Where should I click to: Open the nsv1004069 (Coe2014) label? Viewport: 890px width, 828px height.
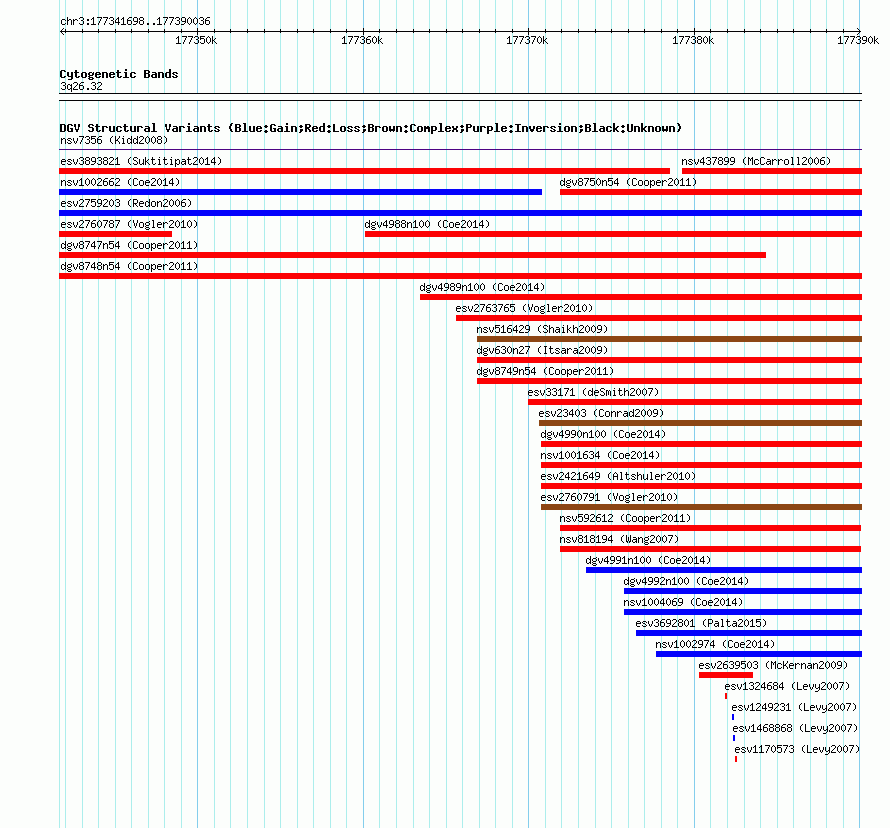coord(683,602)
